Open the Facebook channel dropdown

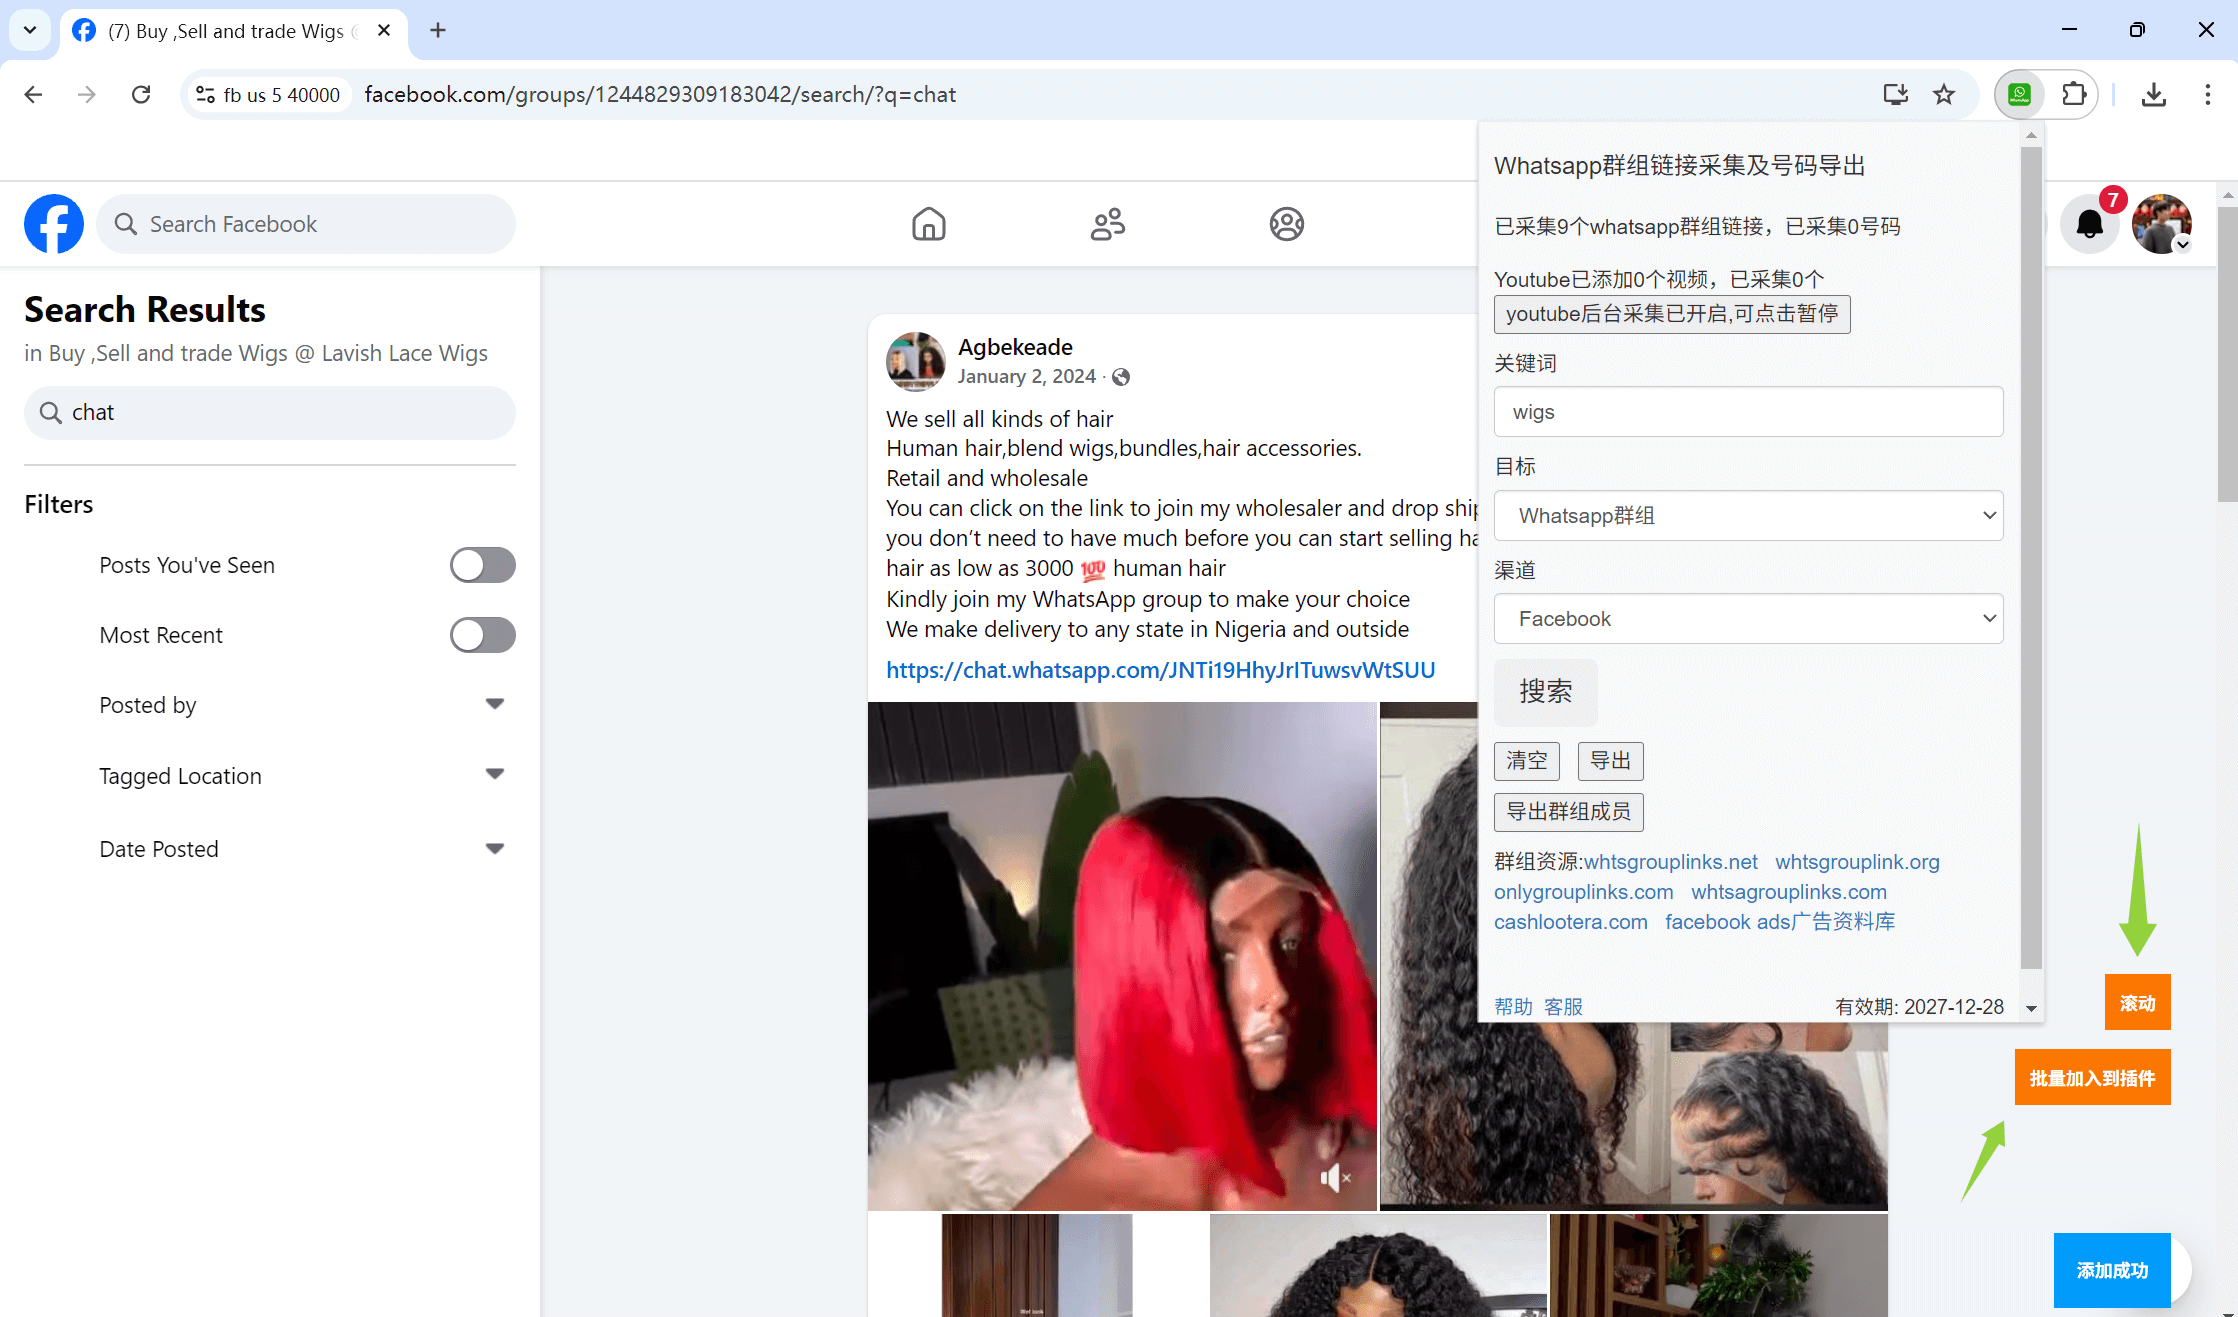[x=1748, y=619]
